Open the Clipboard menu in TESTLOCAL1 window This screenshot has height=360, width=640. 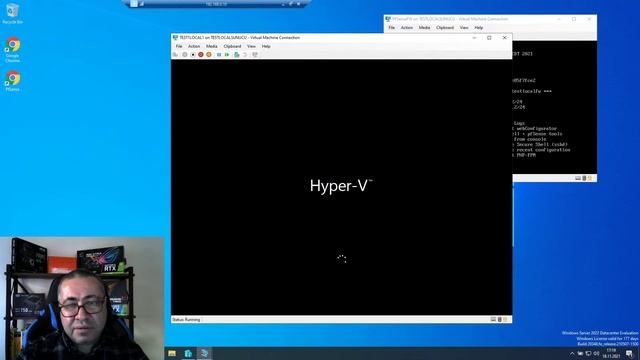(x=232, y=47)
